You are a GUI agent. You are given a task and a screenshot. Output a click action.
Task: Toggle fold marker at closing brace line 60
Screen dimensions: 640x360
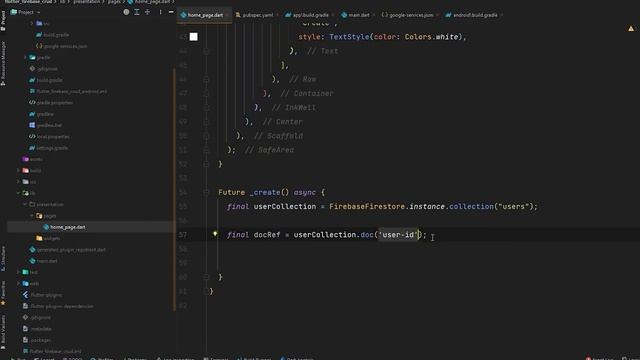tap(207, 277)
